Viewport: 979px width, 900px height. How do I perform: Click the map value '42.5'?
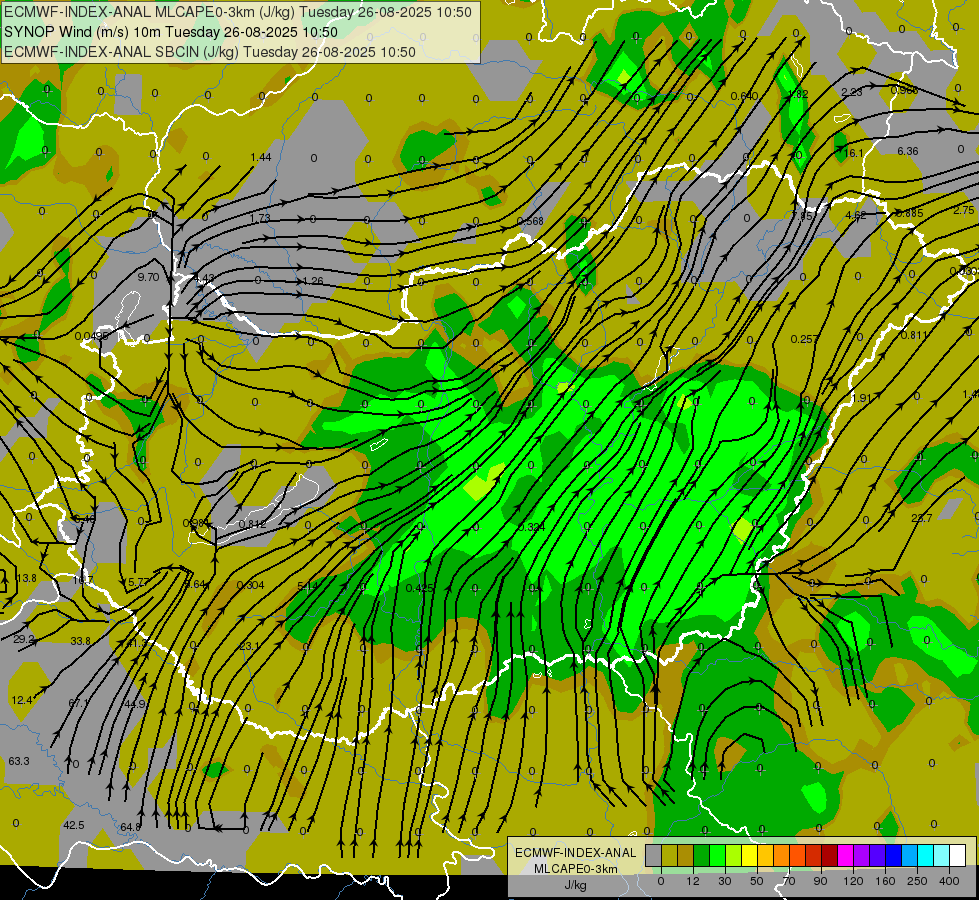(74, 825)
